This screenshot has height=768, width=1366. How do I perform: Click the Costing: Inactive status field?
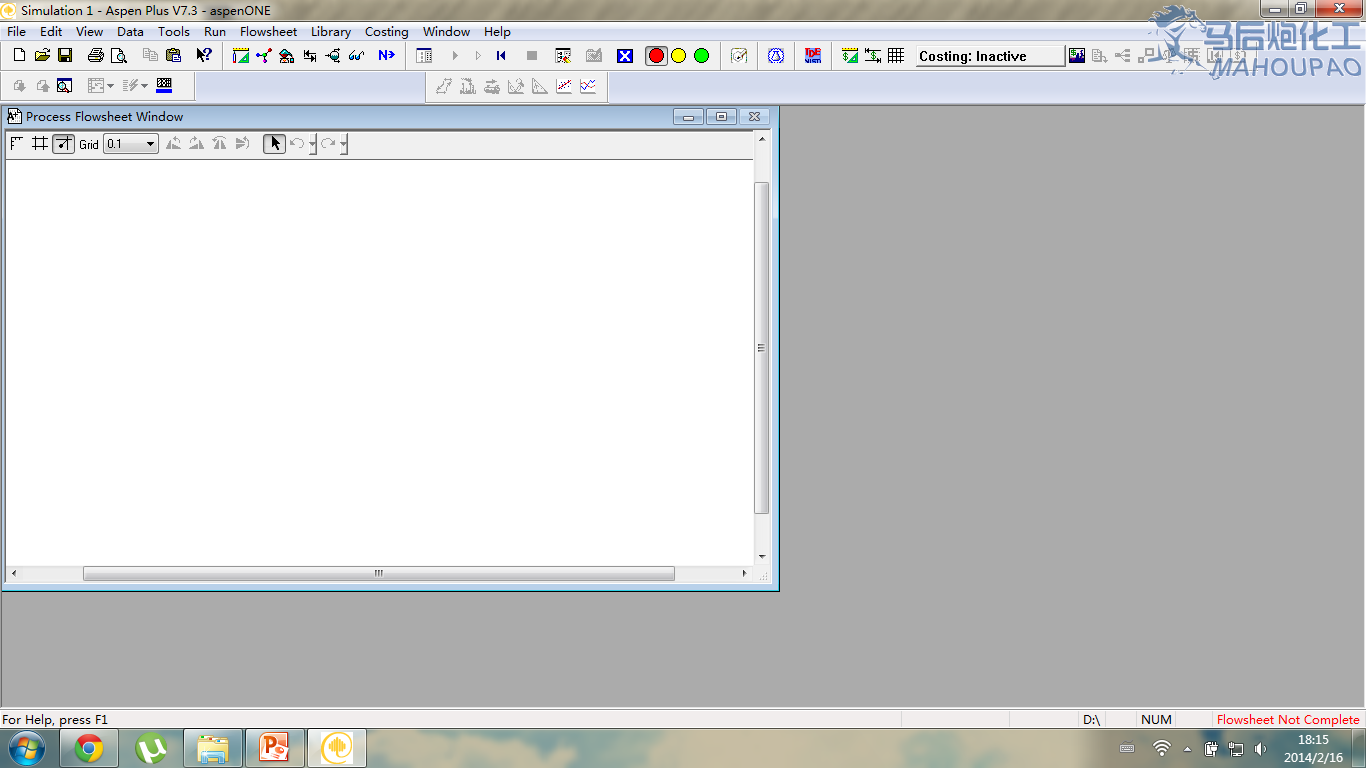click(990, 56)
